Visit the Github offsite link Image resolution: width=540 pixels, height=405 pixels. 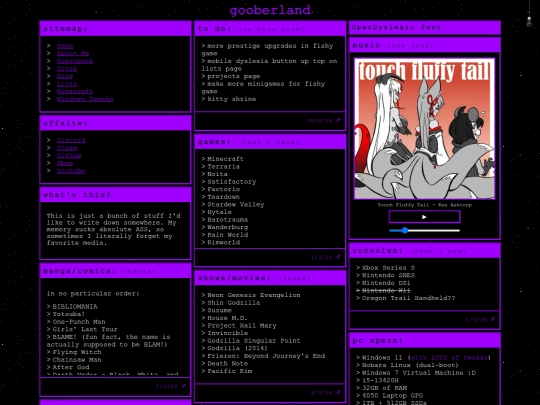coord(69,155)
